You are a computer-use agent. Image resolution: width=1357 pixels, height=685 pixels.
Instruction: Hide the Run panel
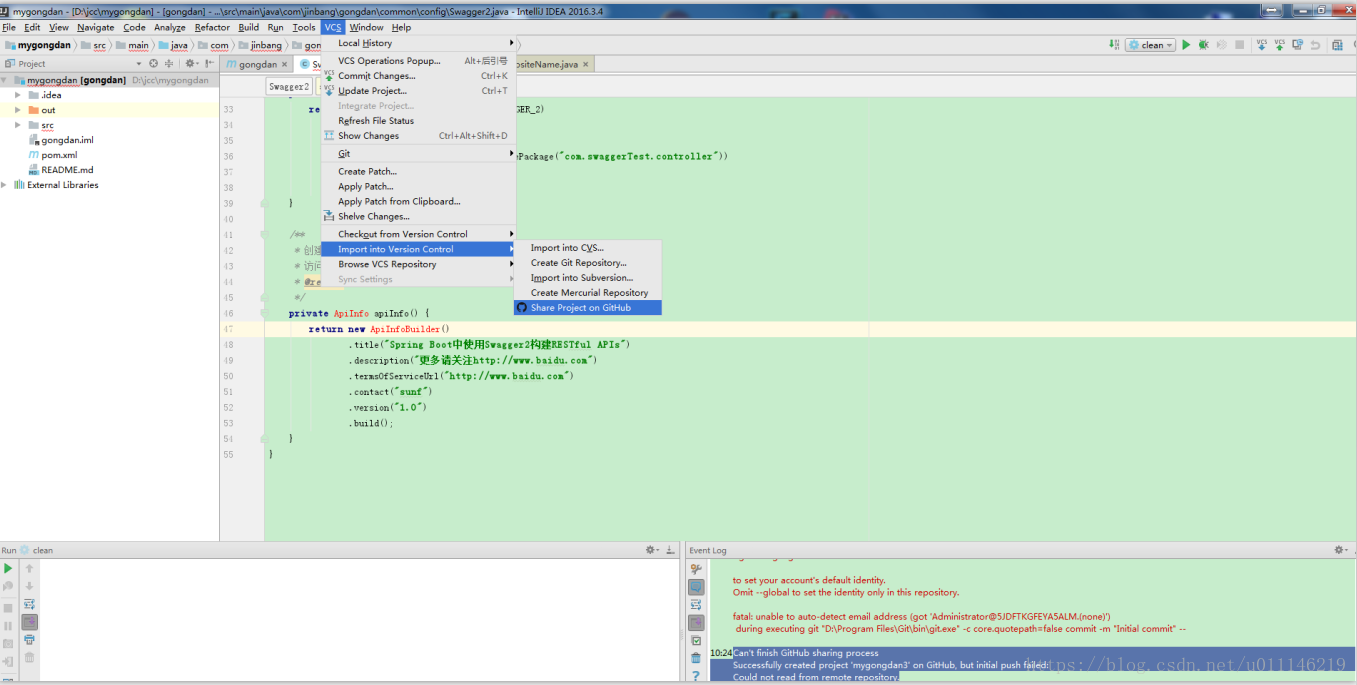[670, 550]
